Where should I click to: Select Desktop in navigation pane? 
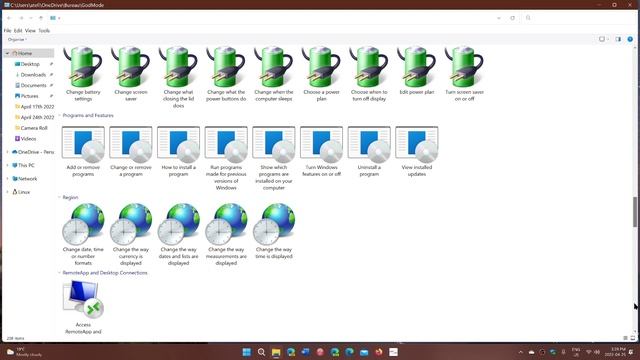(30, 64)
